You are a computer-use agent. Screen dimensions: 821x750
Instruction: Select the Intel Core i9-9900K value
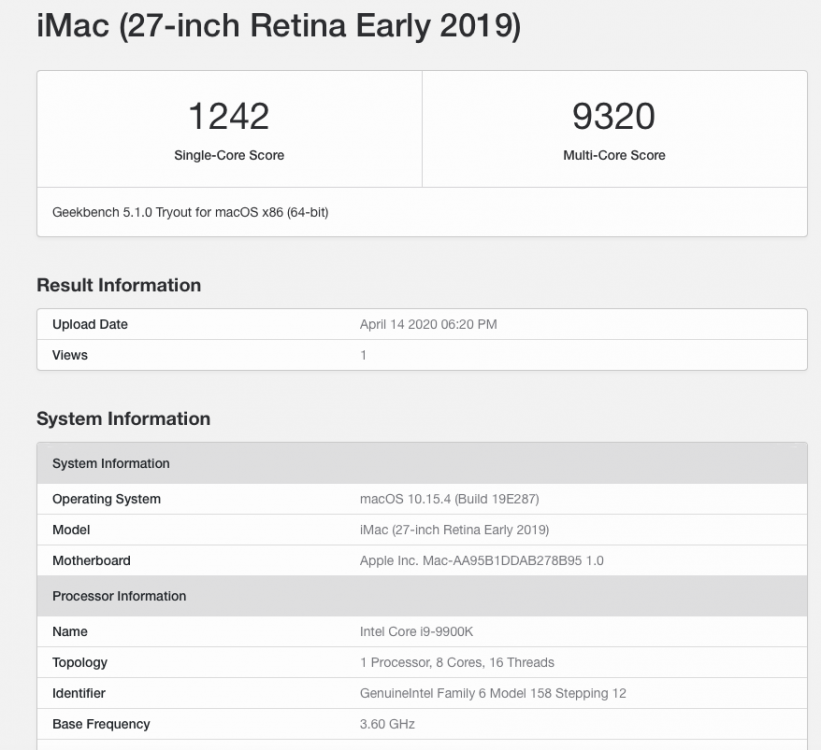(x=416, y=631)
